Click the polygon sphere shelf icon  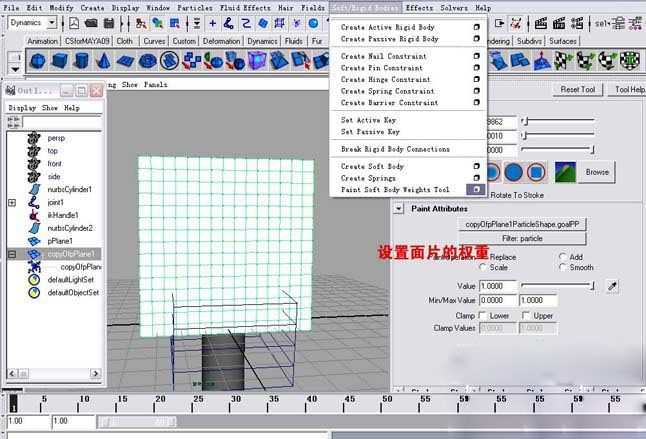click(38, 61)
